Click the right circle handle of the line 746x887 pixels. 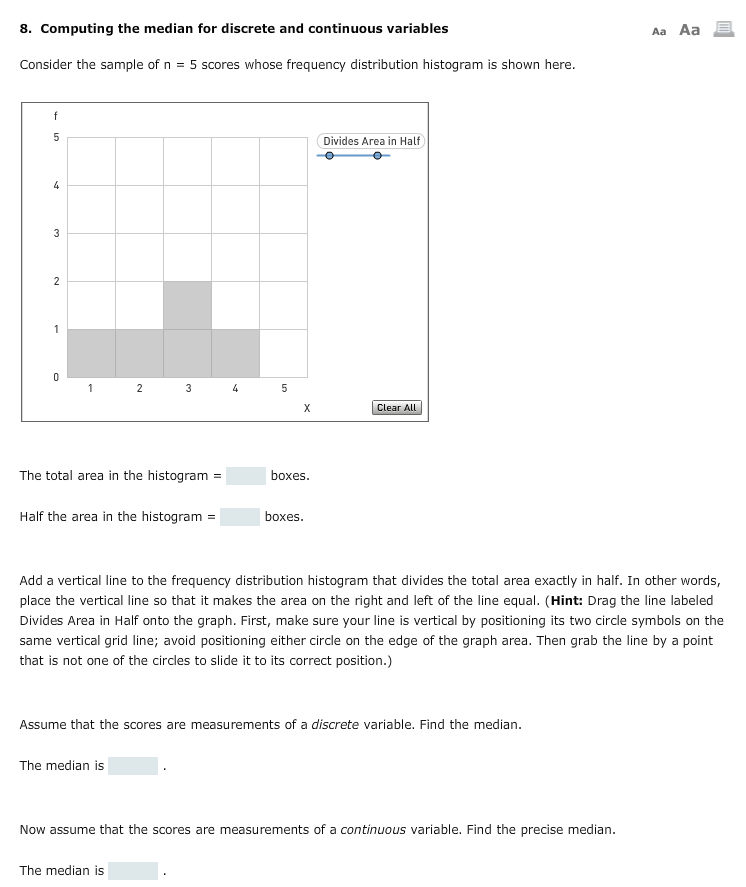click(x=376, y=155)
